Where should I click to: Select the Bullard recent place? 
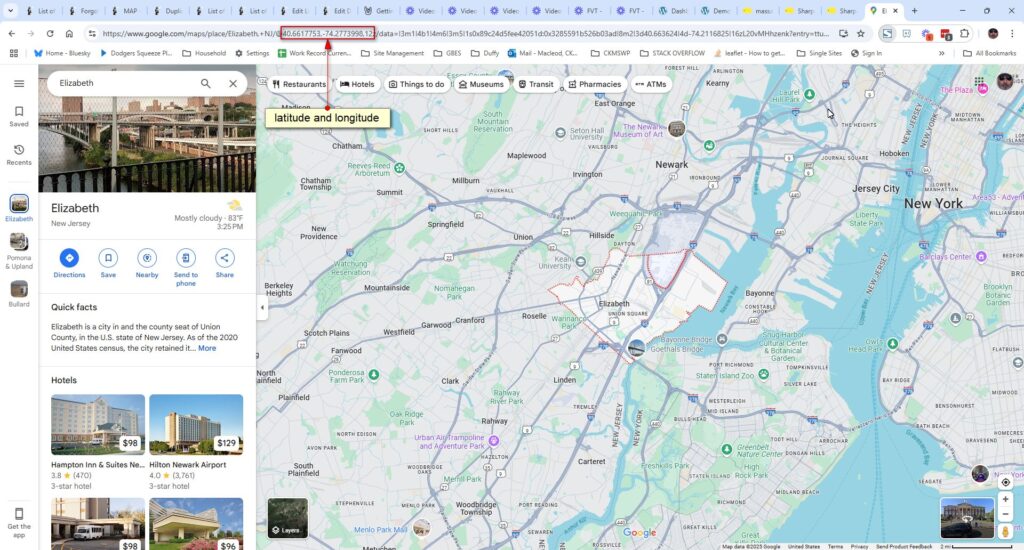pyautogui.click(x=19, y=289)
